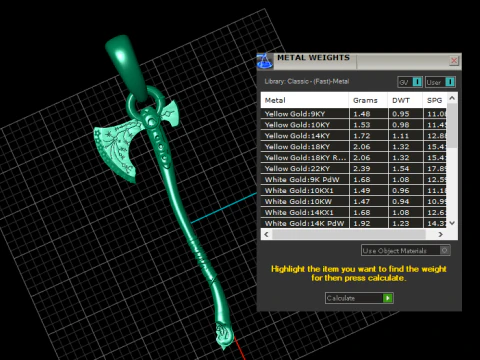Click the pendant bail loop
The width and height of the screenshot is (480, 360).
coord(126,67)
